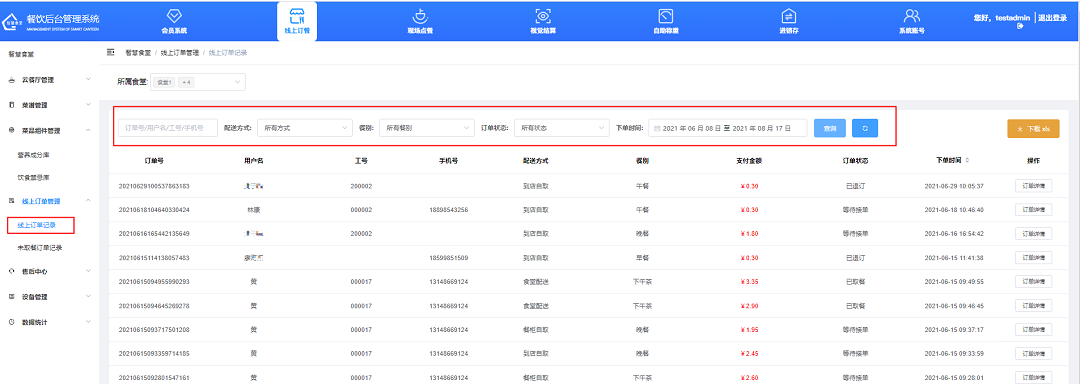Click the +4 tag in canteen selector

click(x=185, y=82)
